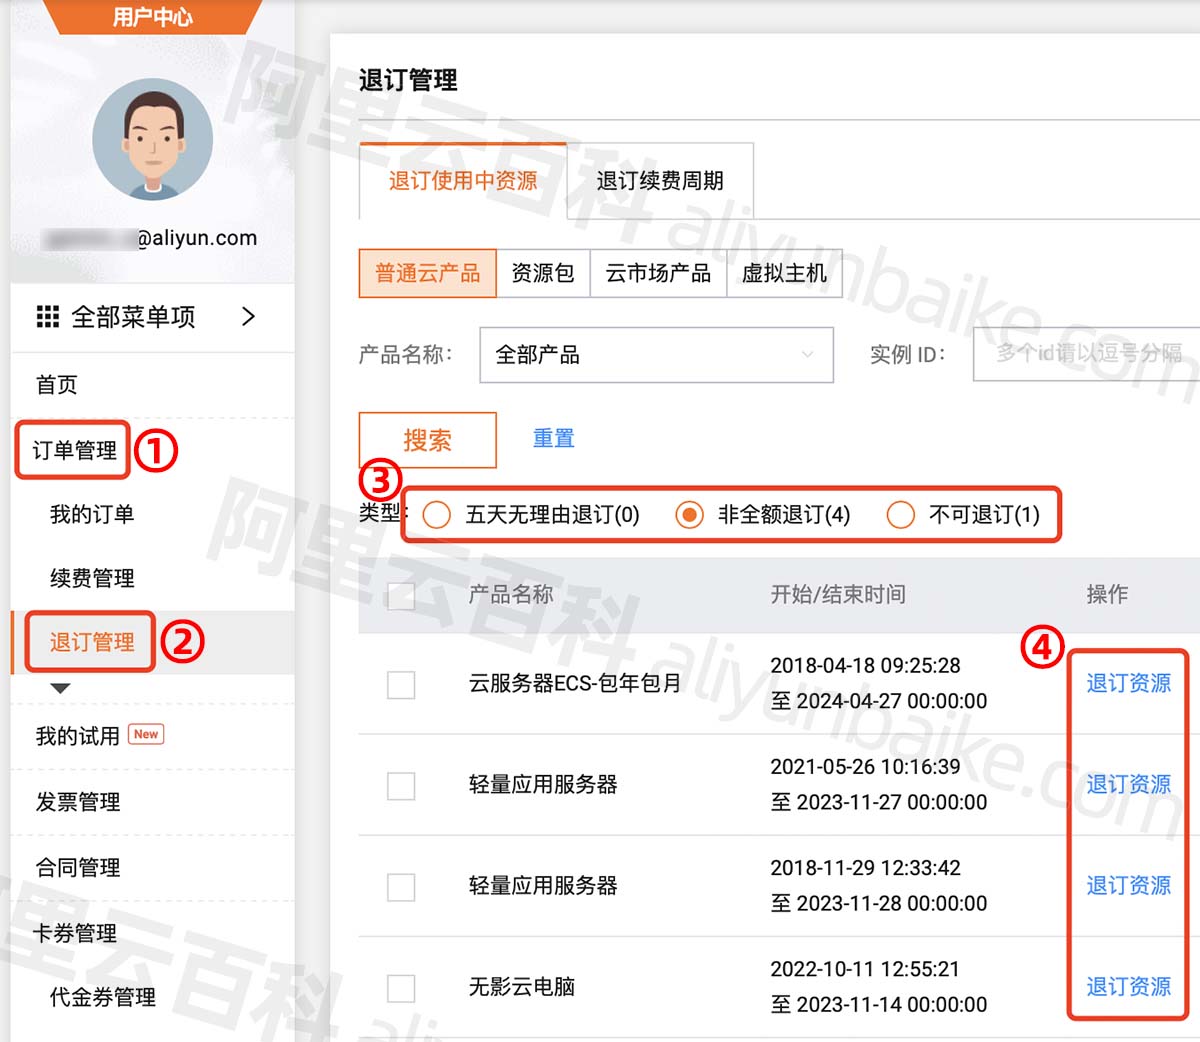This screenshot has height=1042, width=1200.
Task: Expand the 全部菜单项 chevron arrow
Action: click(248, 317)
